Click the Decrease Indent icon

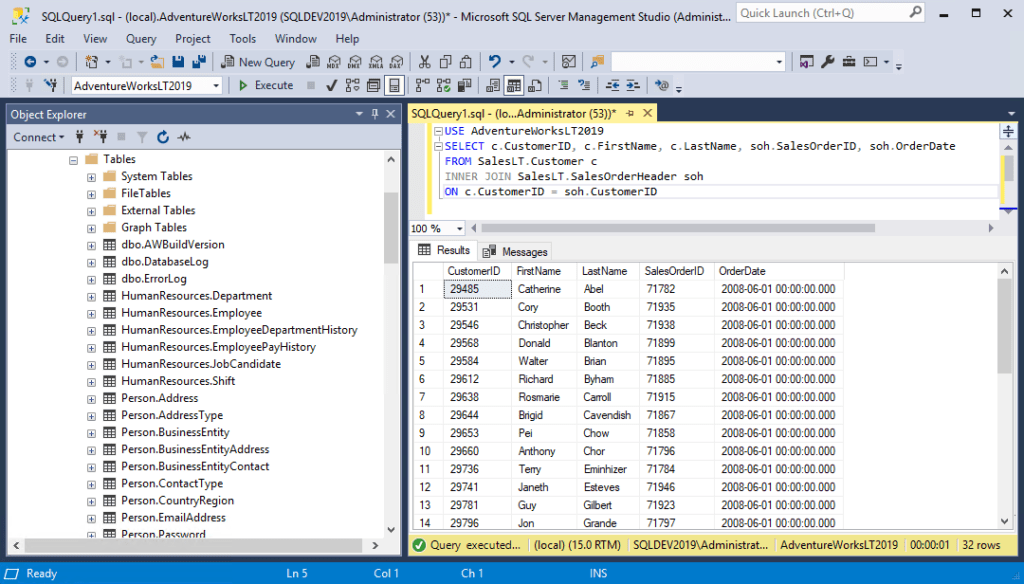point(612,86)
